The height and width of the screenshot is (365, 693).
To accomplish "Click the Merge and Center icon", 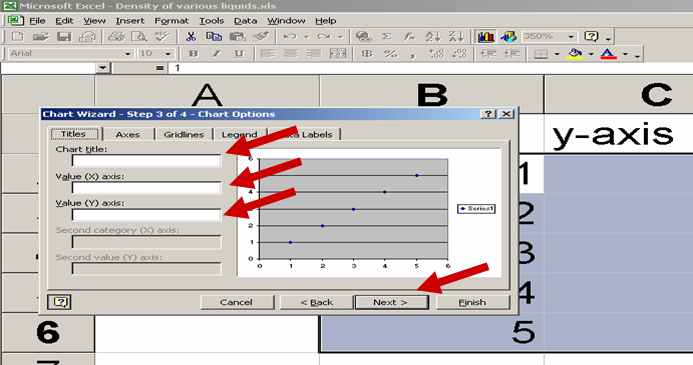I will (338, 54).
